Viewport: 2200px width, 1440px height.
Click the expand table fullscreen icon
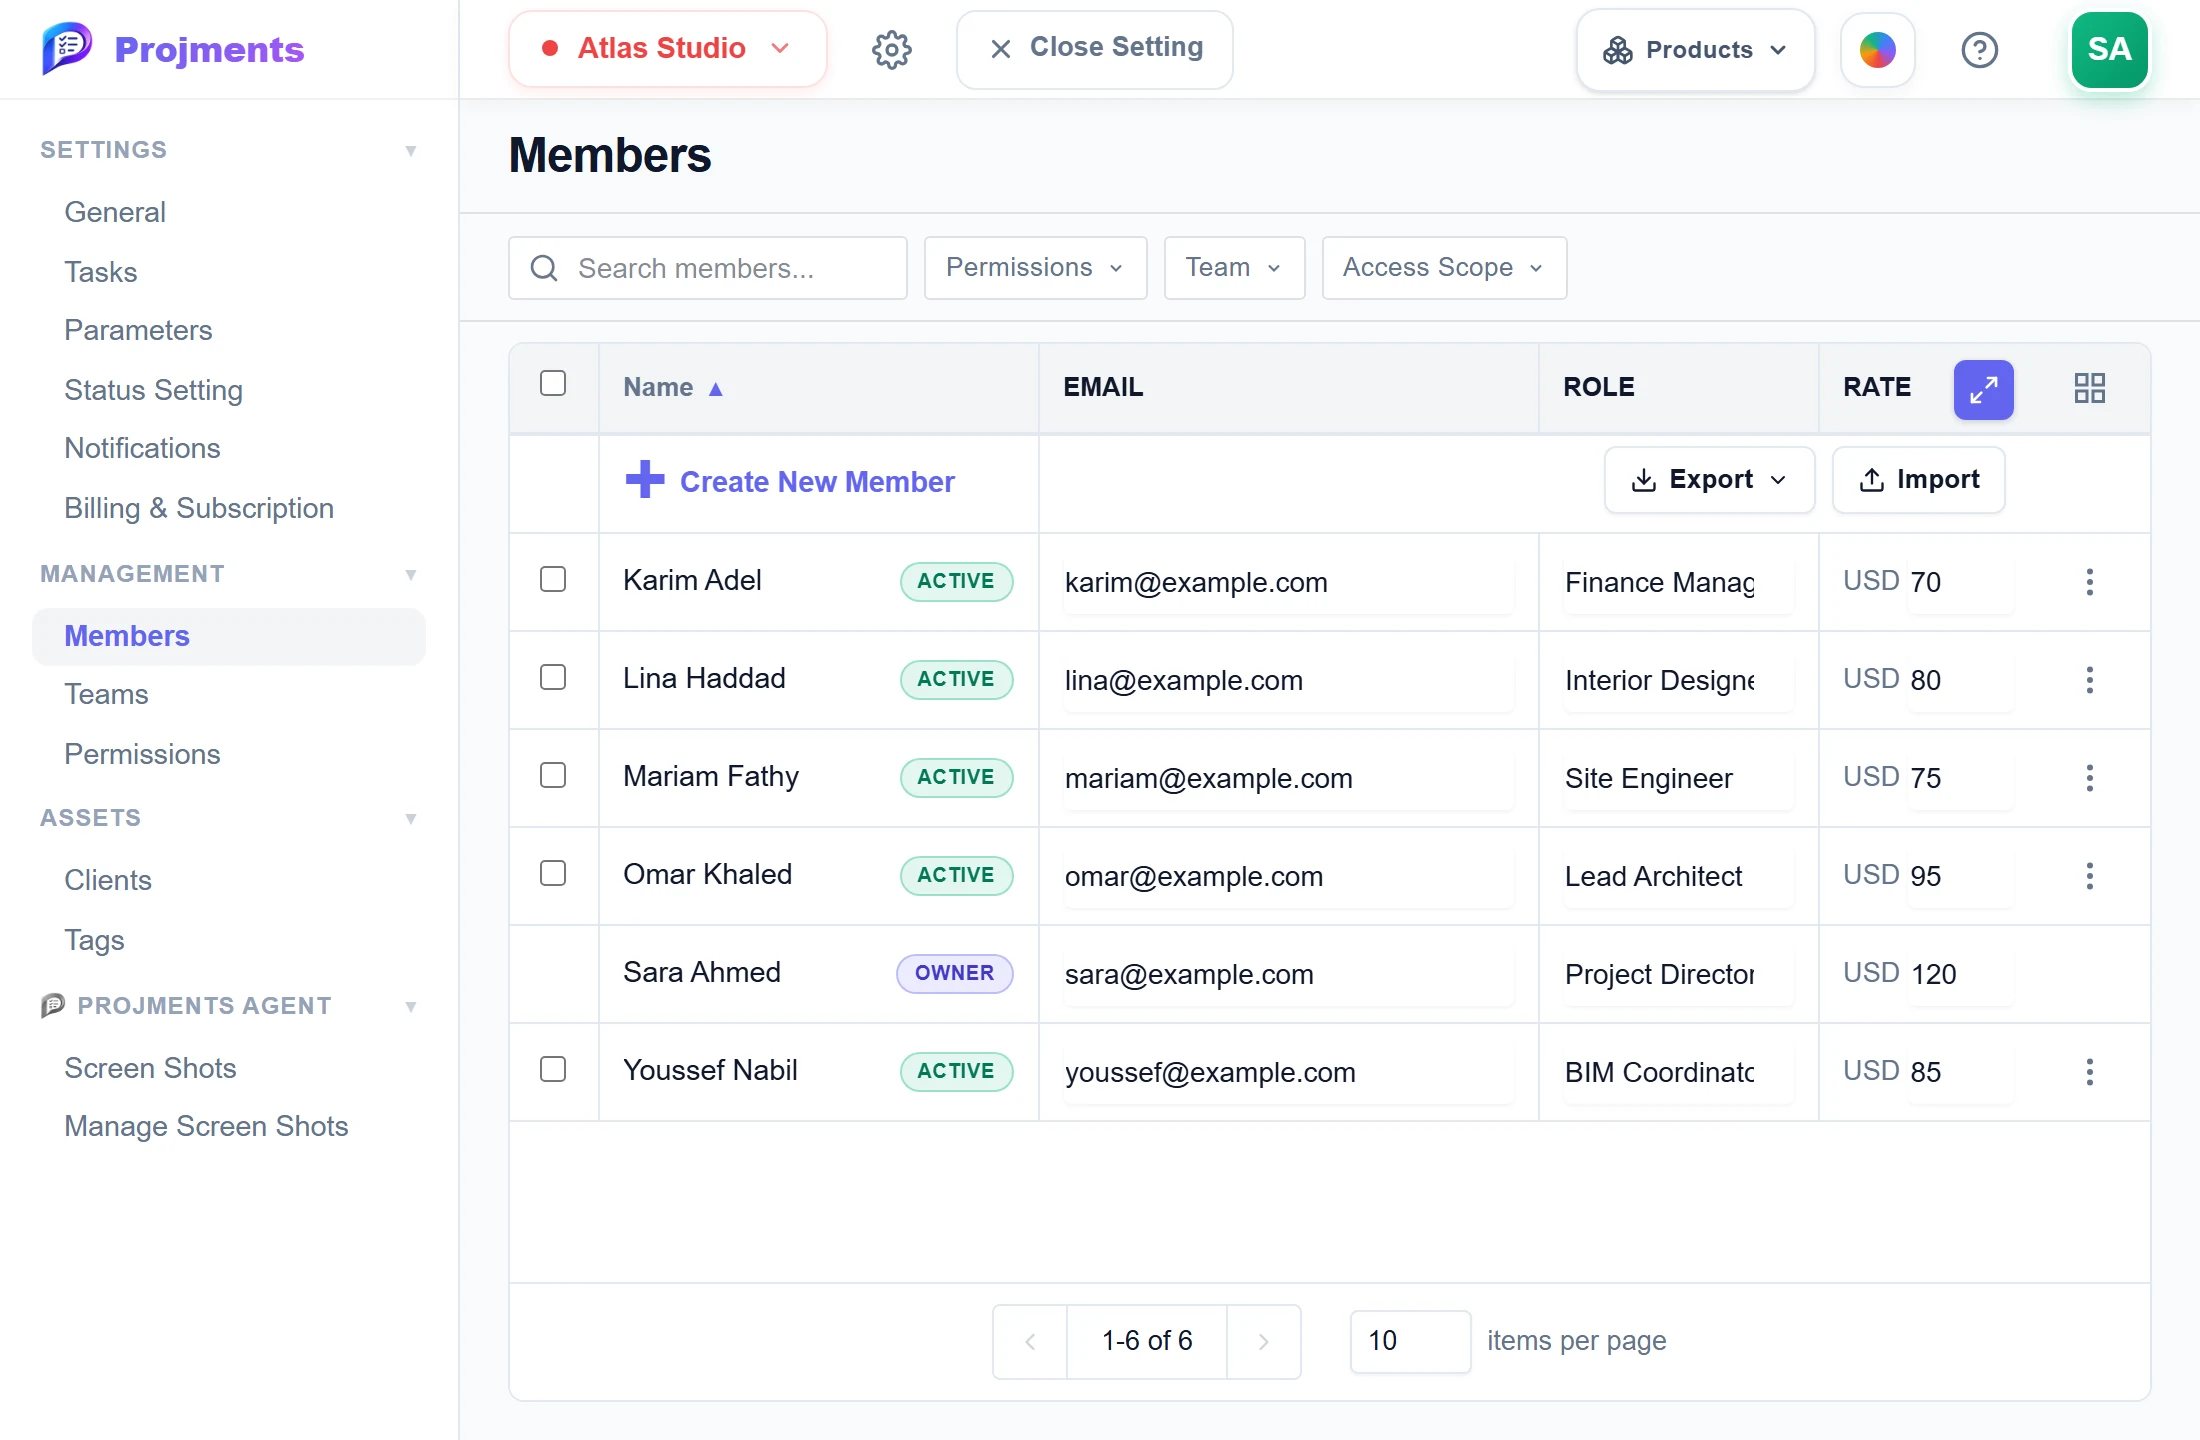click(x=1983, y=389)
